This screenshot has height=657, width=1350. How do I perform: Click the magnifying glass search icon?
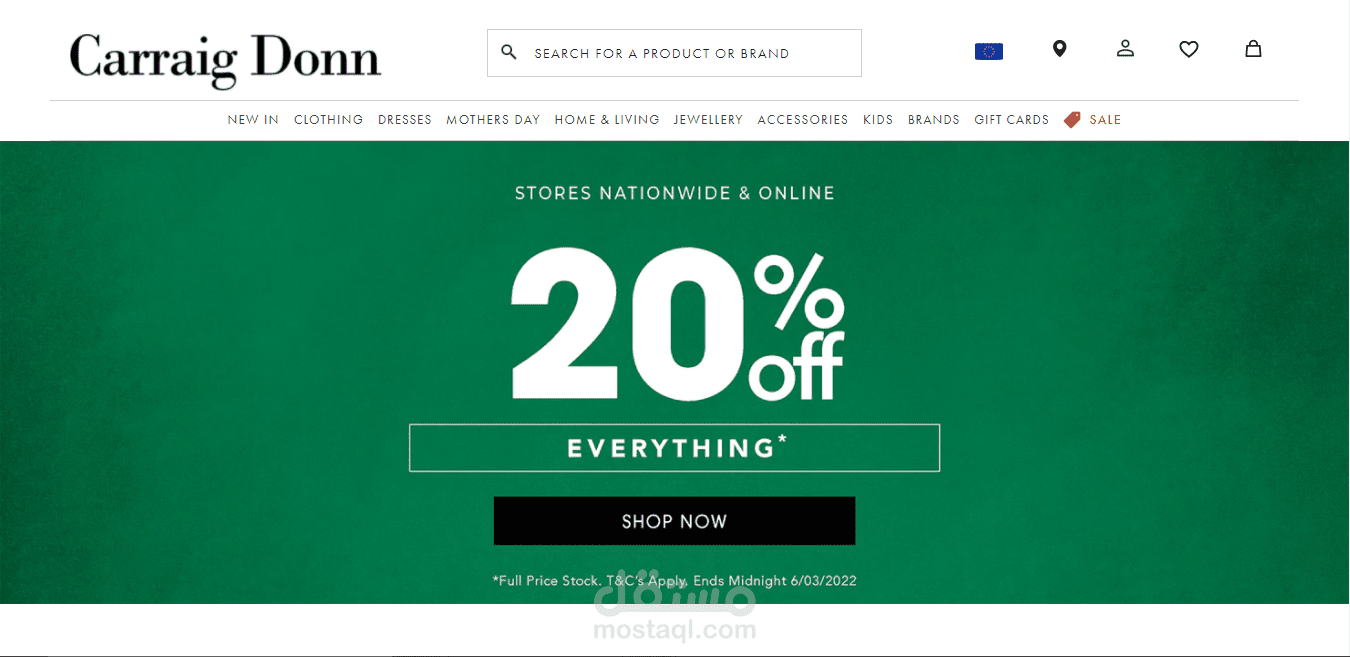click(509, 52)
